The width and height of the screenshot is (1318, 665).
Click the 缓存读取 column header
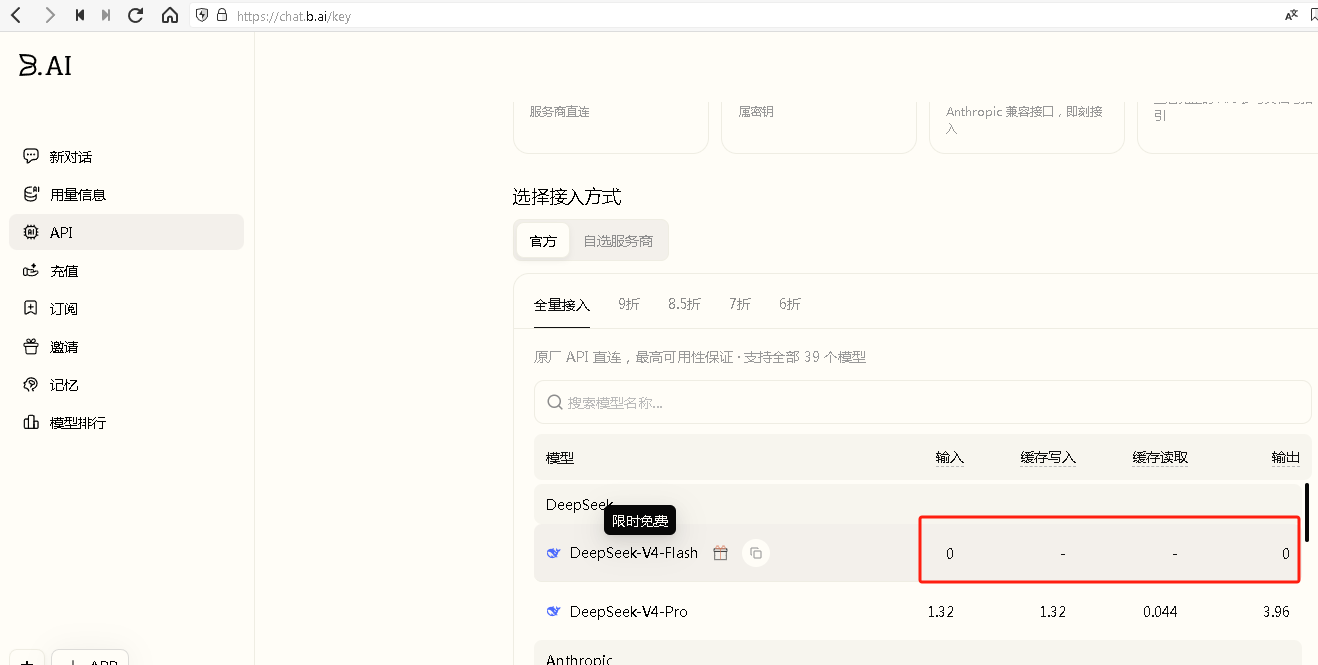pyautogui.click(x=1160, y=458)
